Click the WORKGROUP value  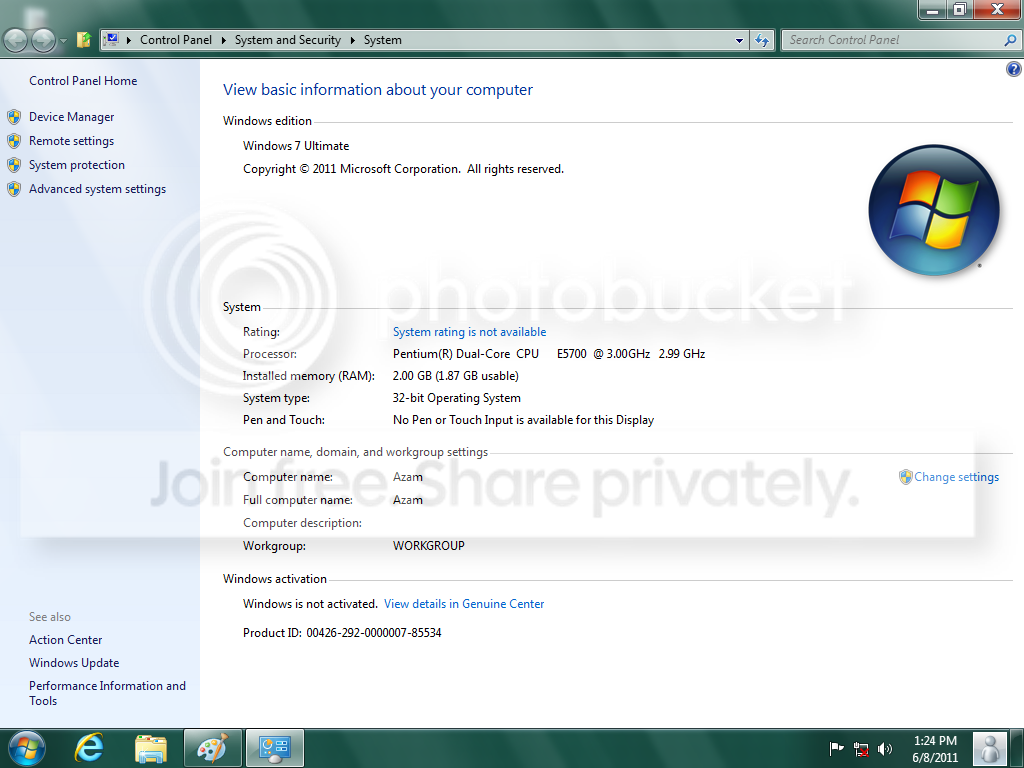pyautogui.click(x=428, y=546)
